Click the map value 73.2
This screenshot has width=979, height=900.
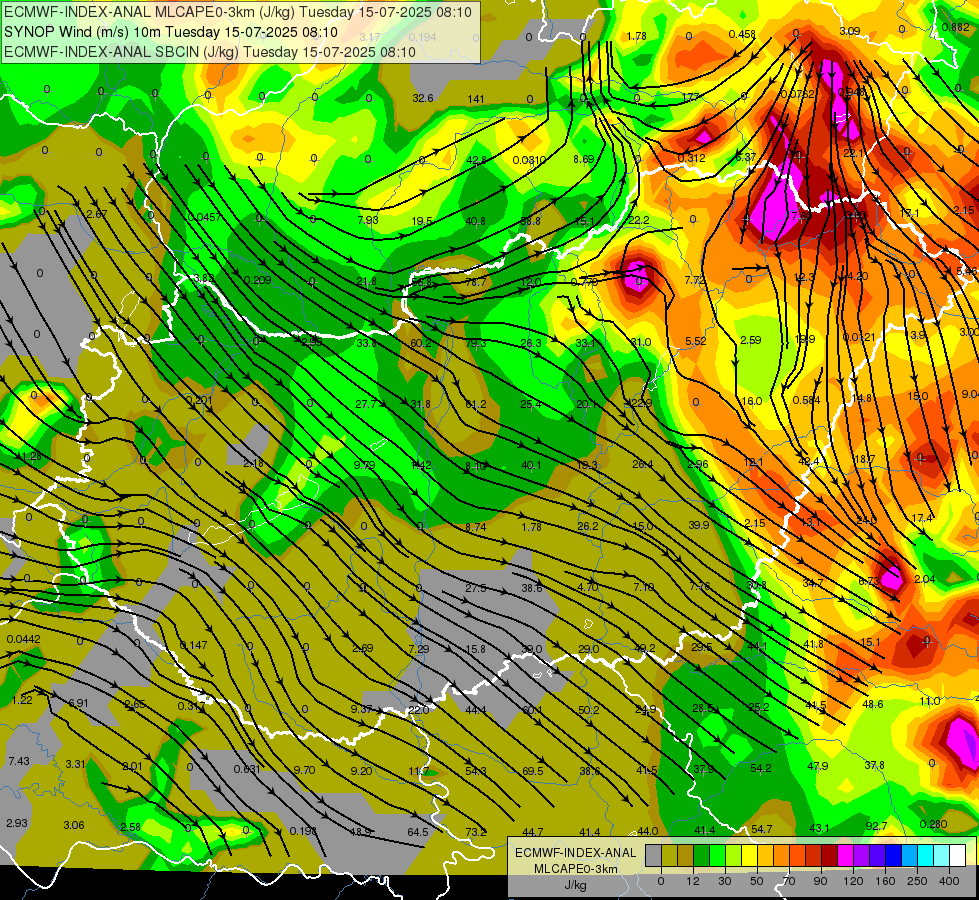[475, 832]
